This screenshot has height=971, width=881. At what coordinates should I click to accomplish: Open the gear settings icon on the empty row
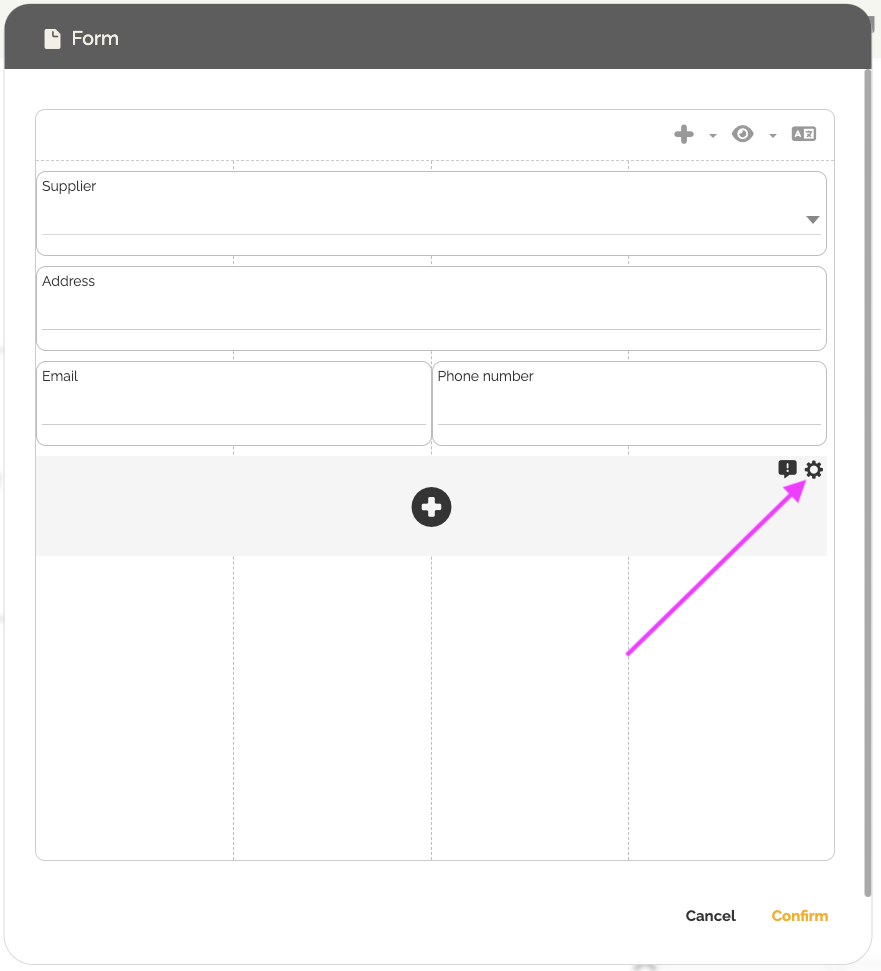[x=814, y=469]
